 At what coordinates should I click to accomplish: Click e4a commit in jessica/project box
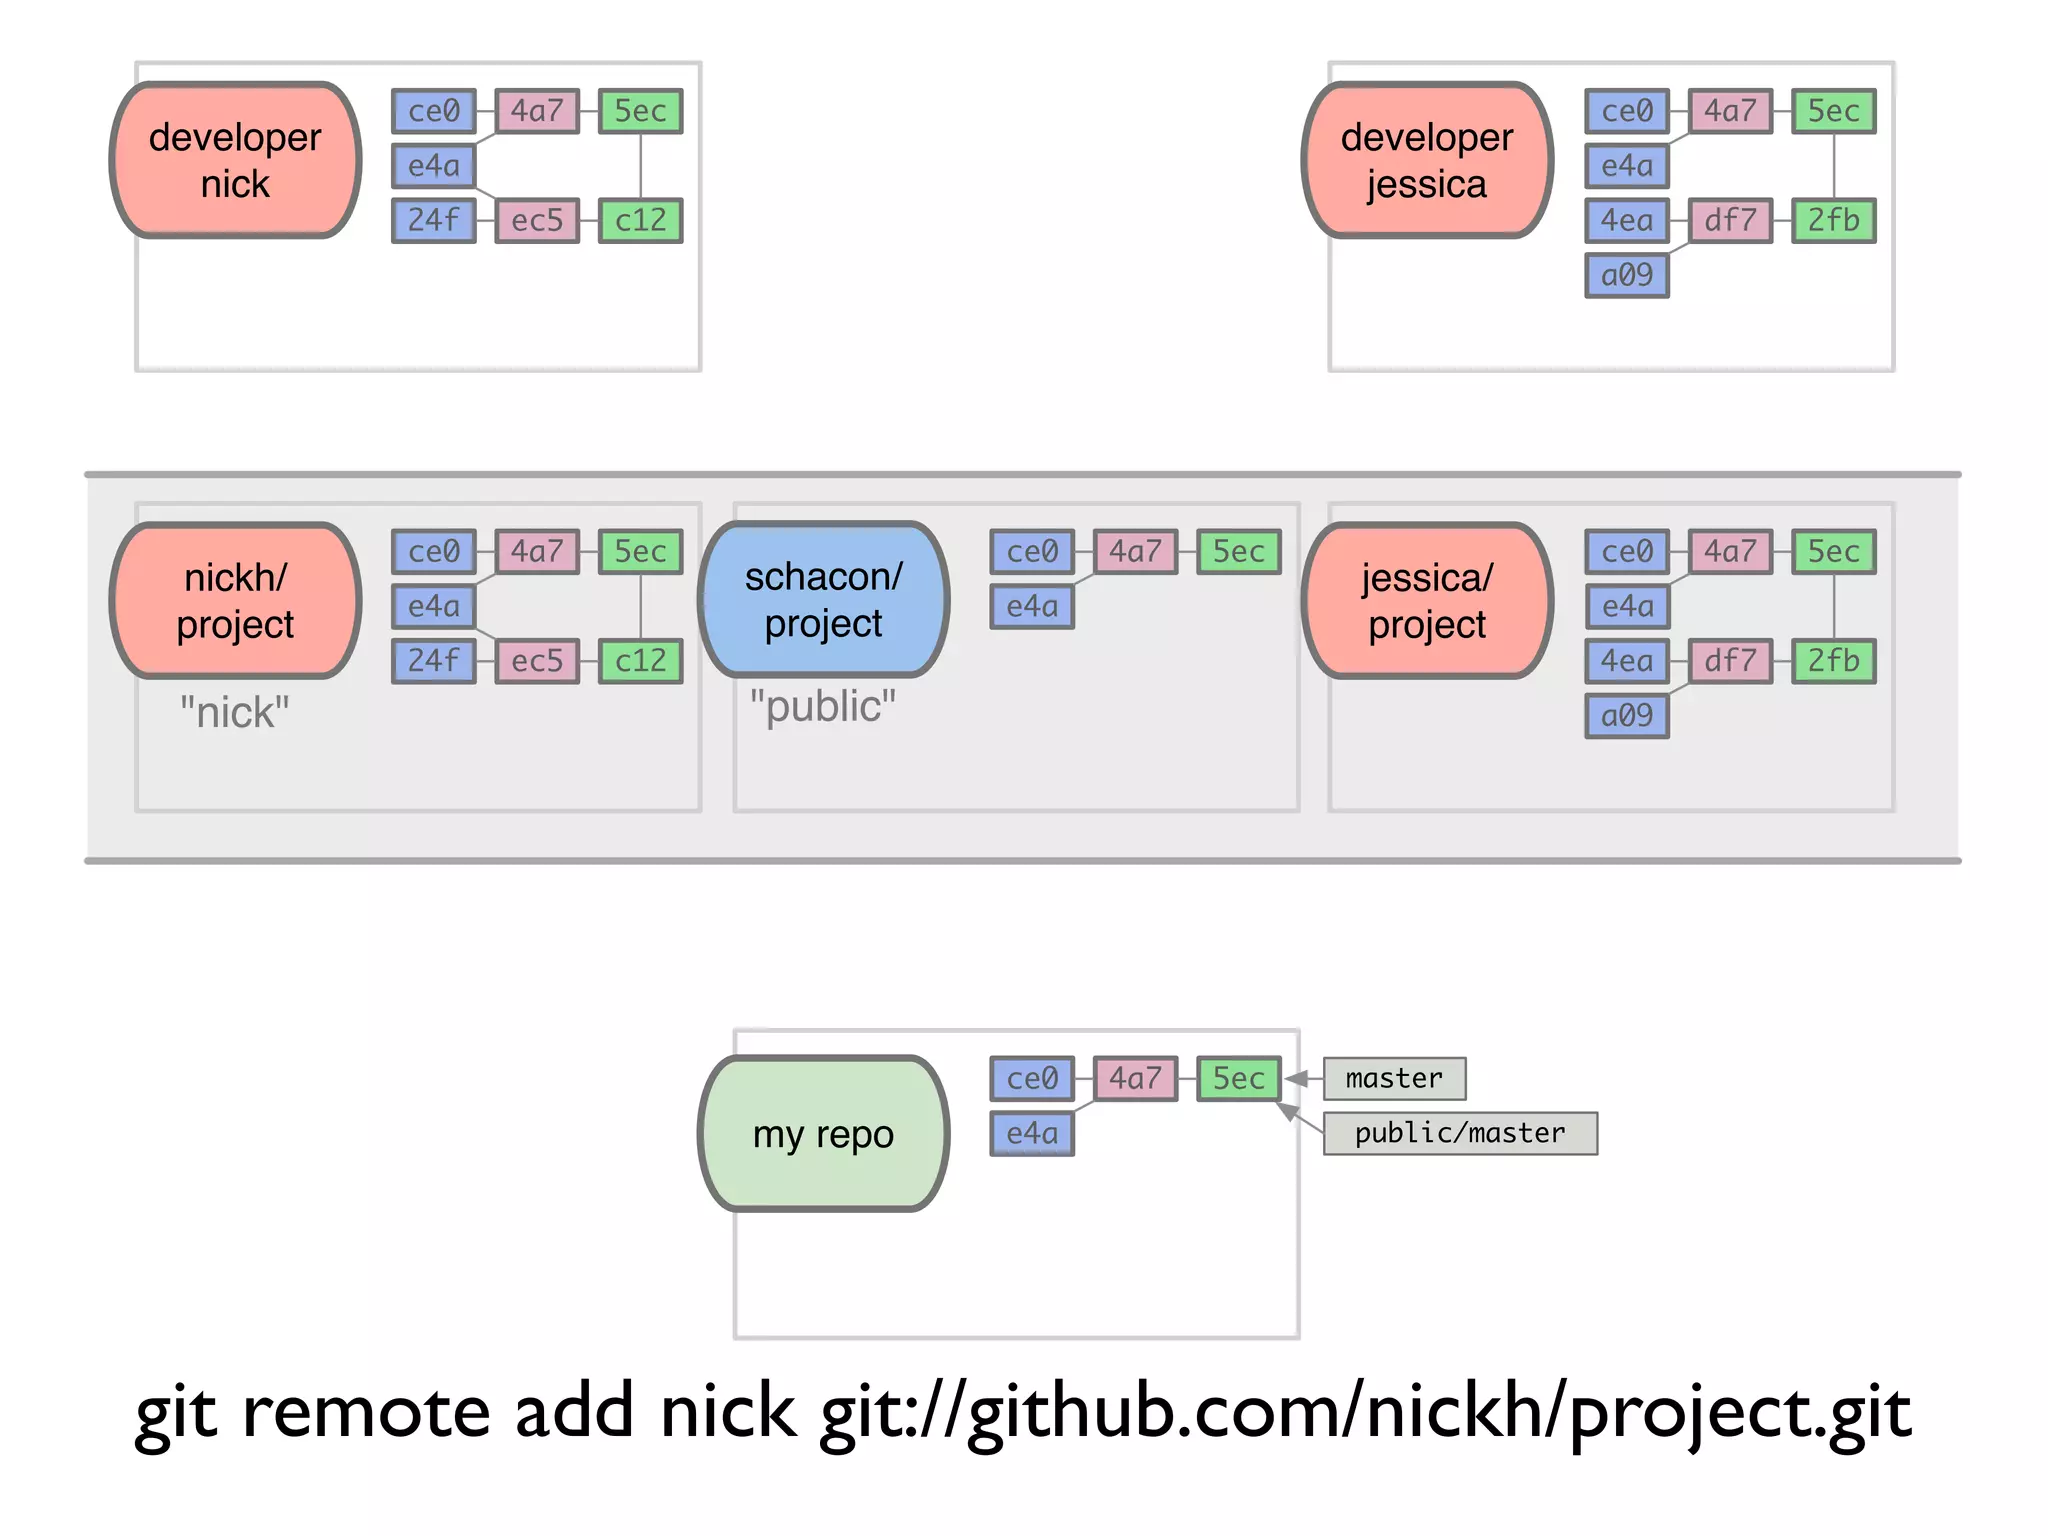pyautogui.click(x=1627, y=606)
